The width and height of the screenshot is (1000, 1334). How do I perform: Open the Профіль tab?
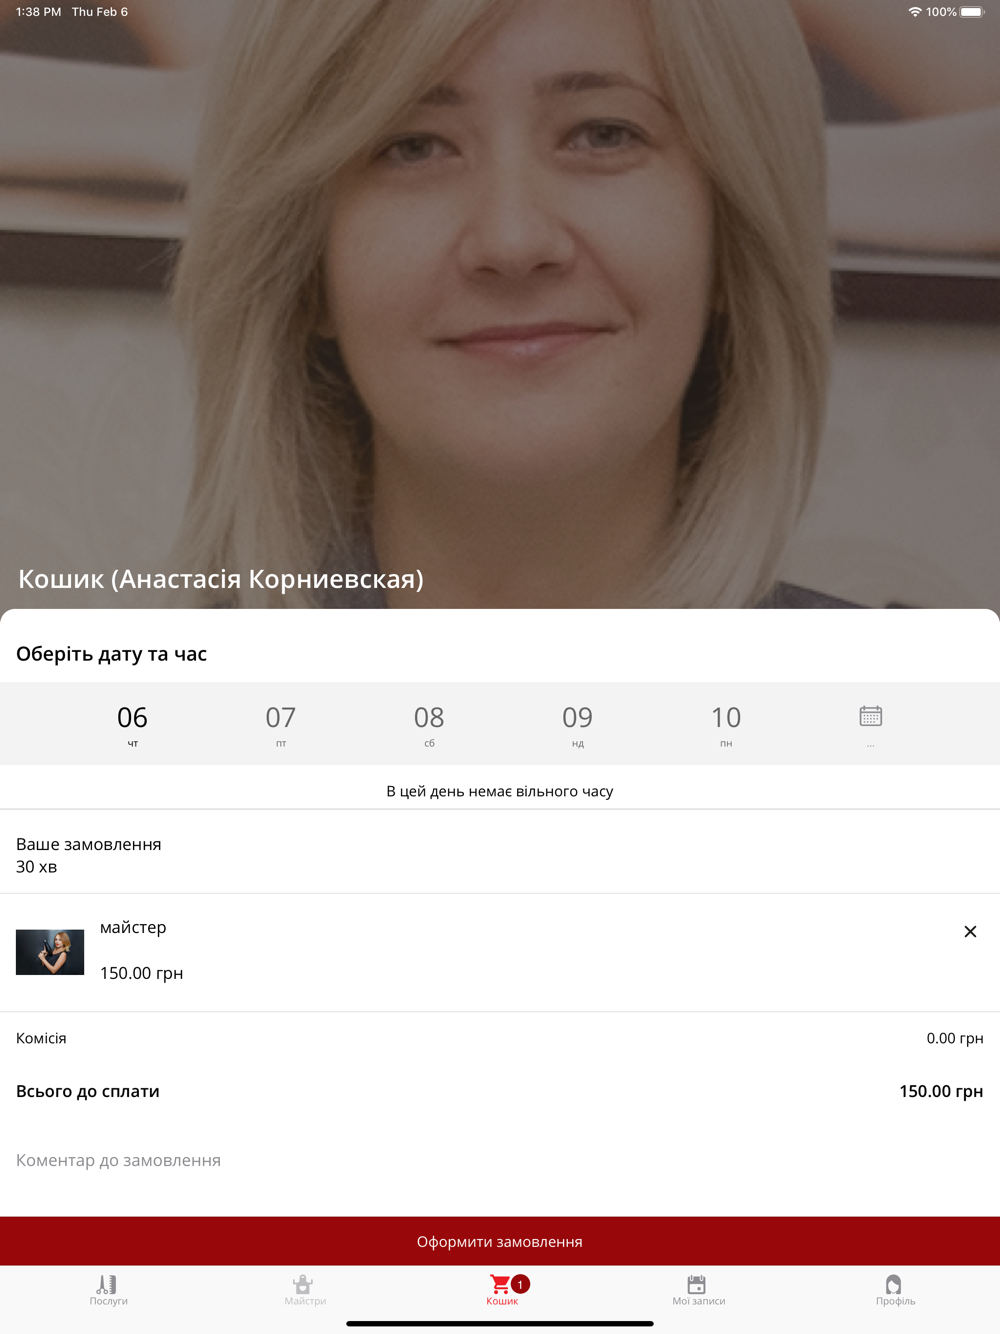[895, 1290]
